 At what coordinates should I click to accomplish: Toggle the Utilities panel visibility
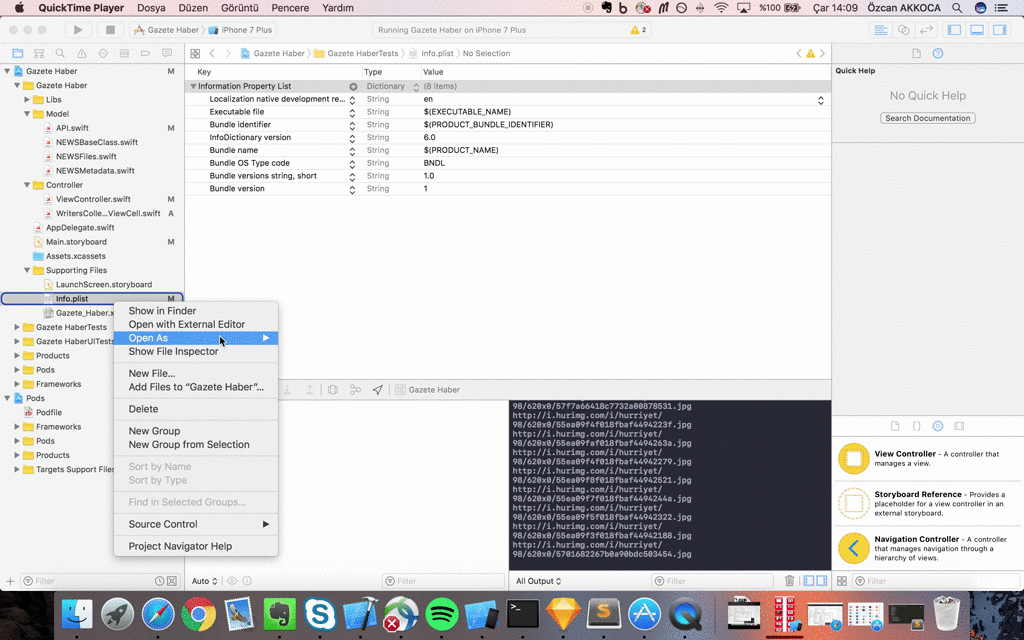click(1000, 30)
